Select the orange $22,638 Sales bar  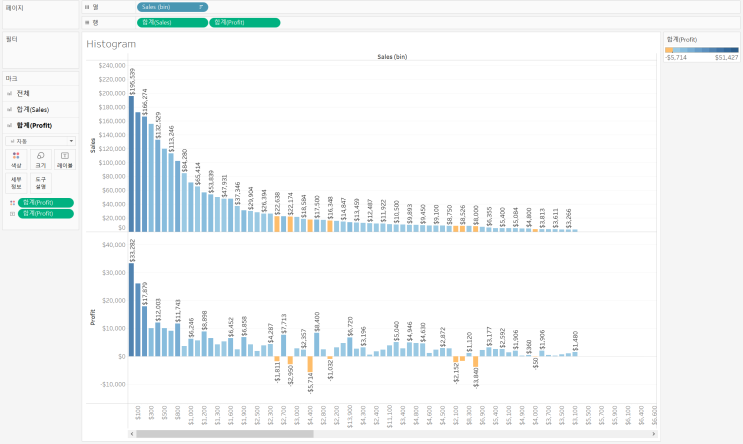pyautogui.click(x=277, y=224)
